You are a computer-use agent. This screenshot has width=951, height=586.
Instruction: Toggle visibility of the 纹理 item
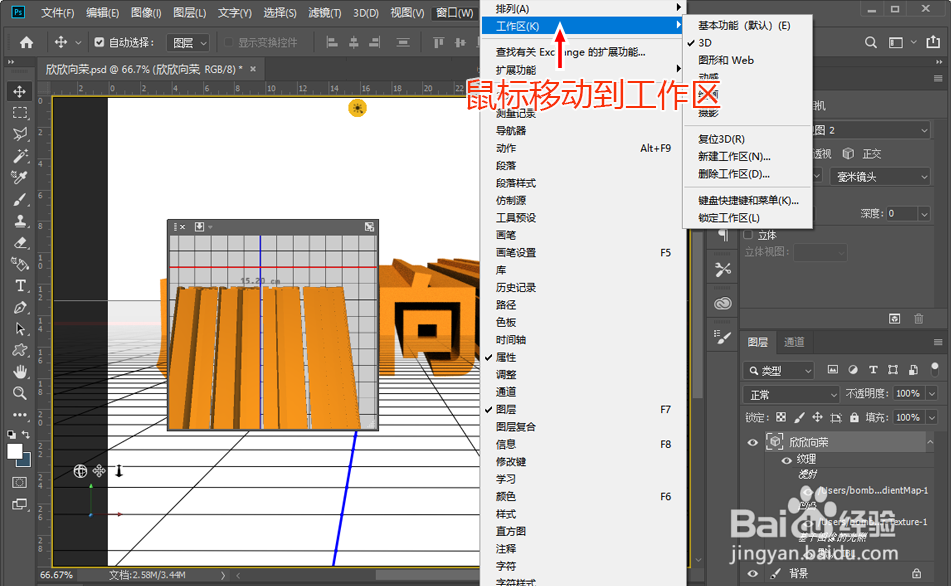pos(786,460)
